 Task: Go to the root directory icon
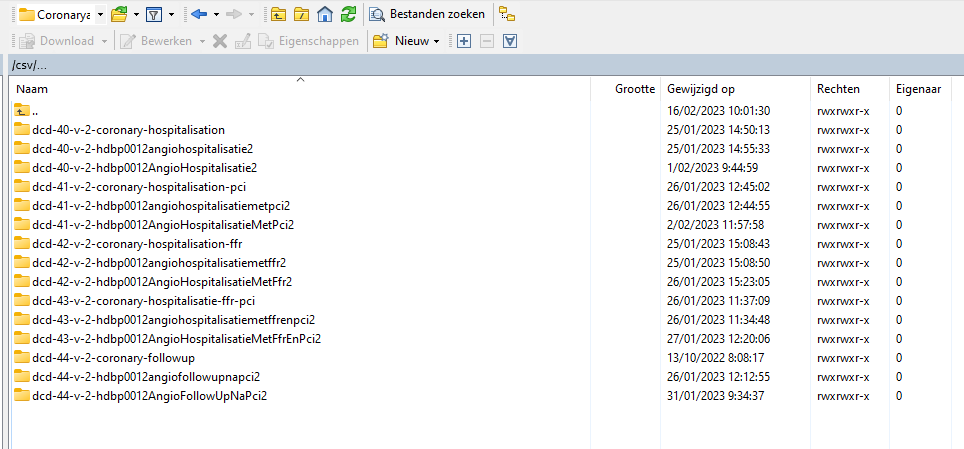[301, 14]
